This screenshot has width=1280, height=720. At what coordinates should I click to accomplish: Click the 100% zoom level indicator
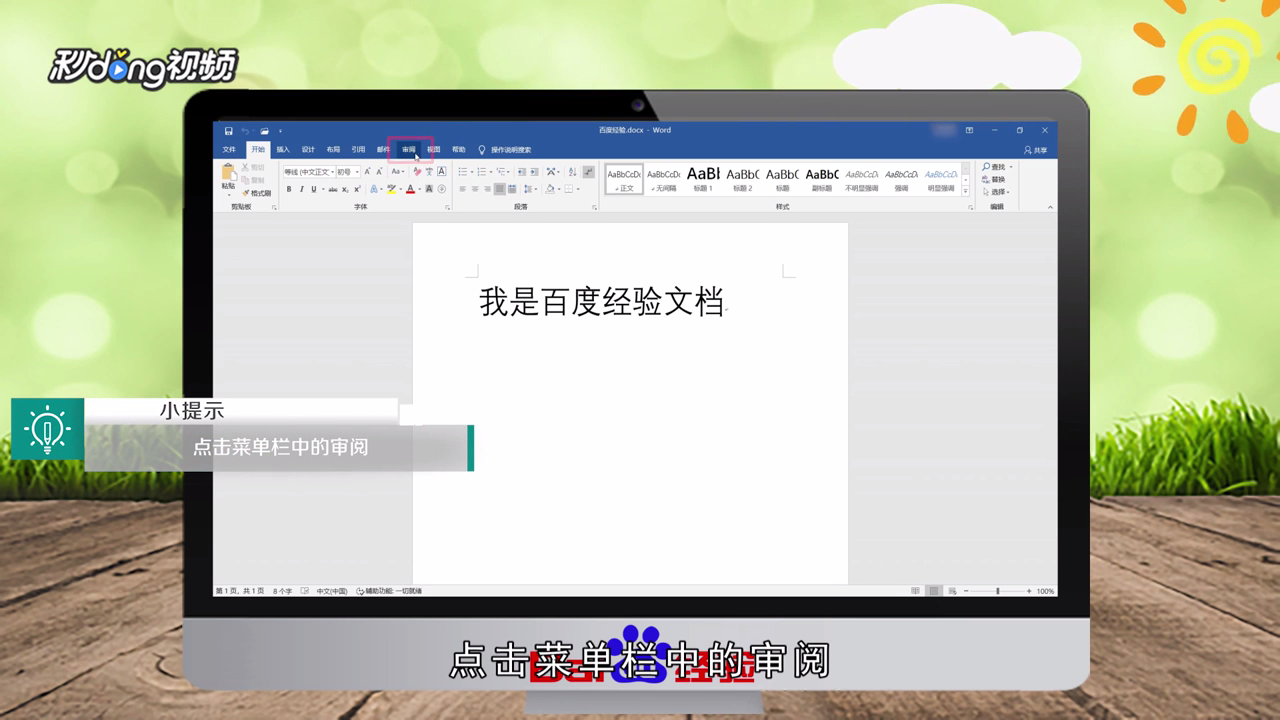(x=1045, y=591)
